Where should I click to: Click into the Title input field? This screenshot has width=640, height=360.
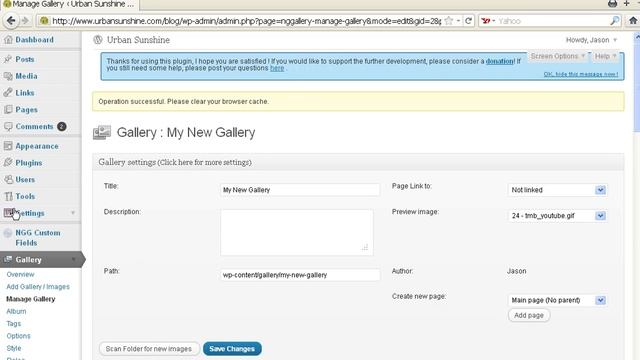pos(300,190)
